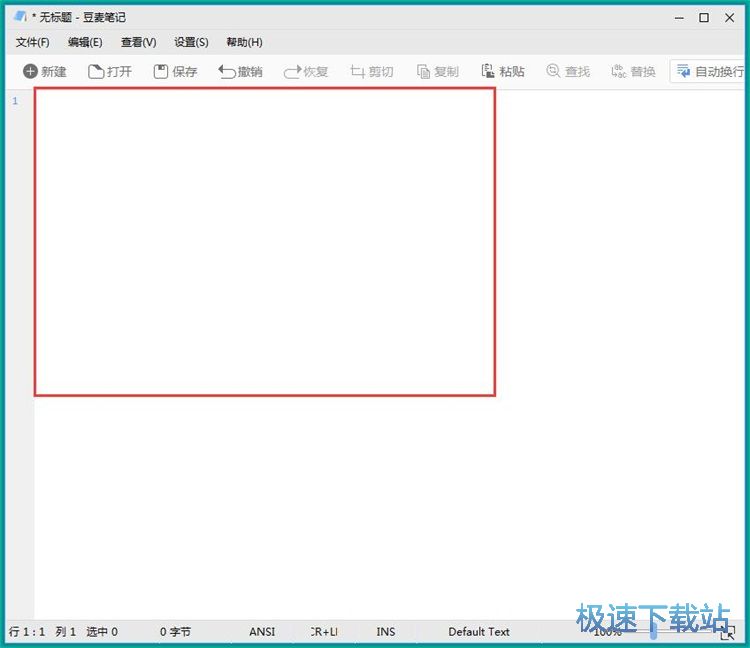Open a file with 打开 icon
This screenshot has width=750, height=648.
[x=110, y=72]
